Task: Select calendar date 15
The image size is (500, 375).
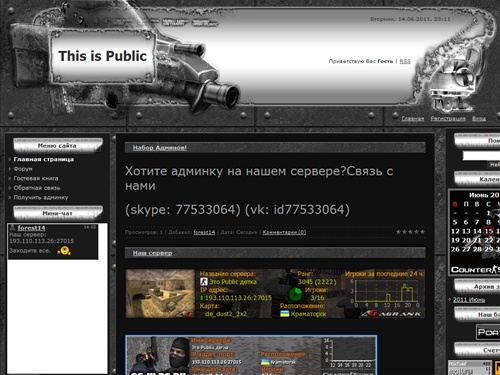Action: [x=488, y=231]
